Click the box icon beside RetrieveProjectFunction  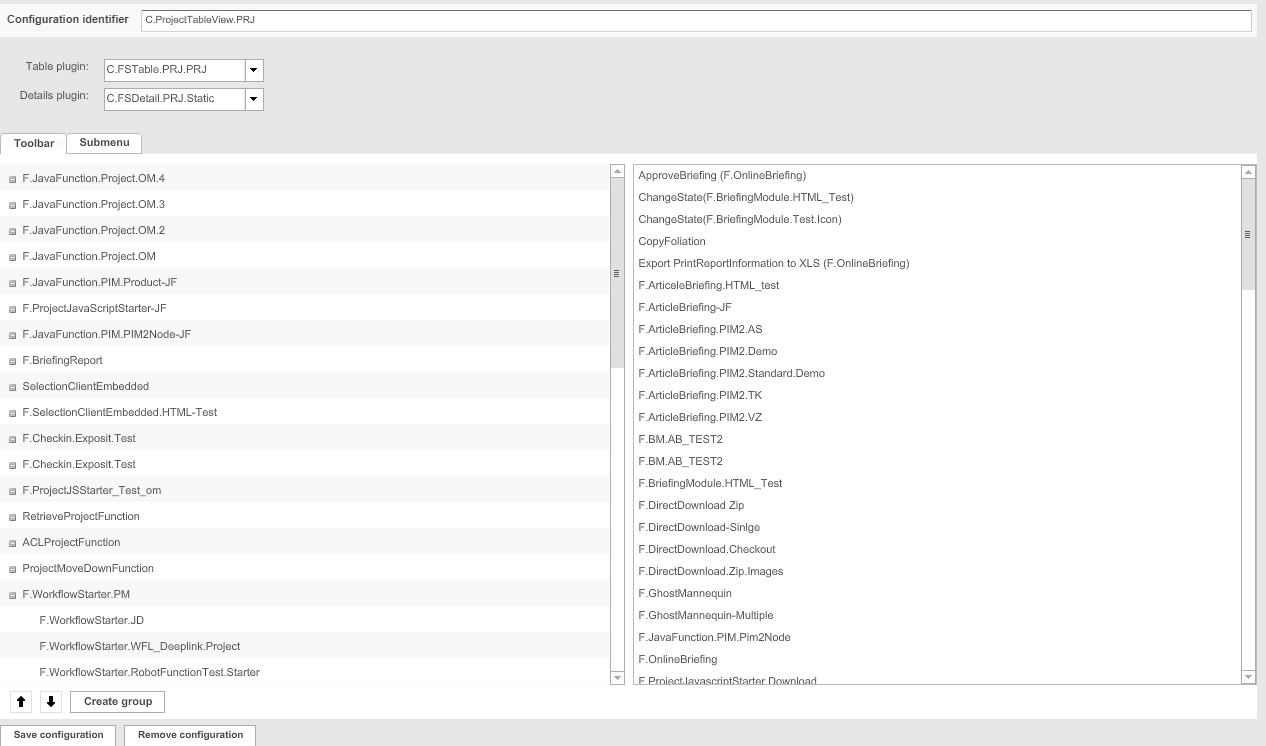(10, 516)
